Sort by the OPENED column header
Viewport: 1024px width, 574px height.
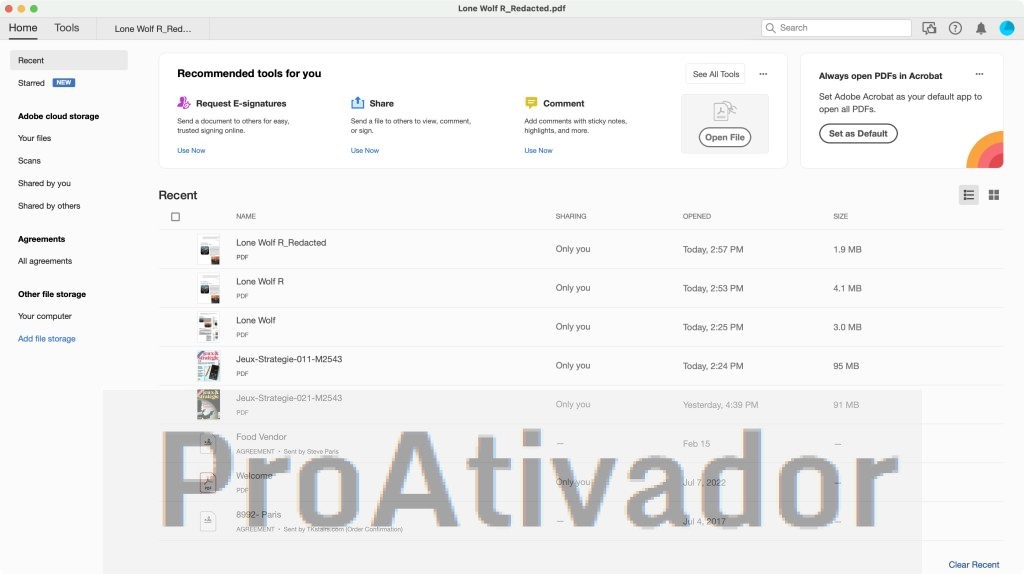pos(697,216)
